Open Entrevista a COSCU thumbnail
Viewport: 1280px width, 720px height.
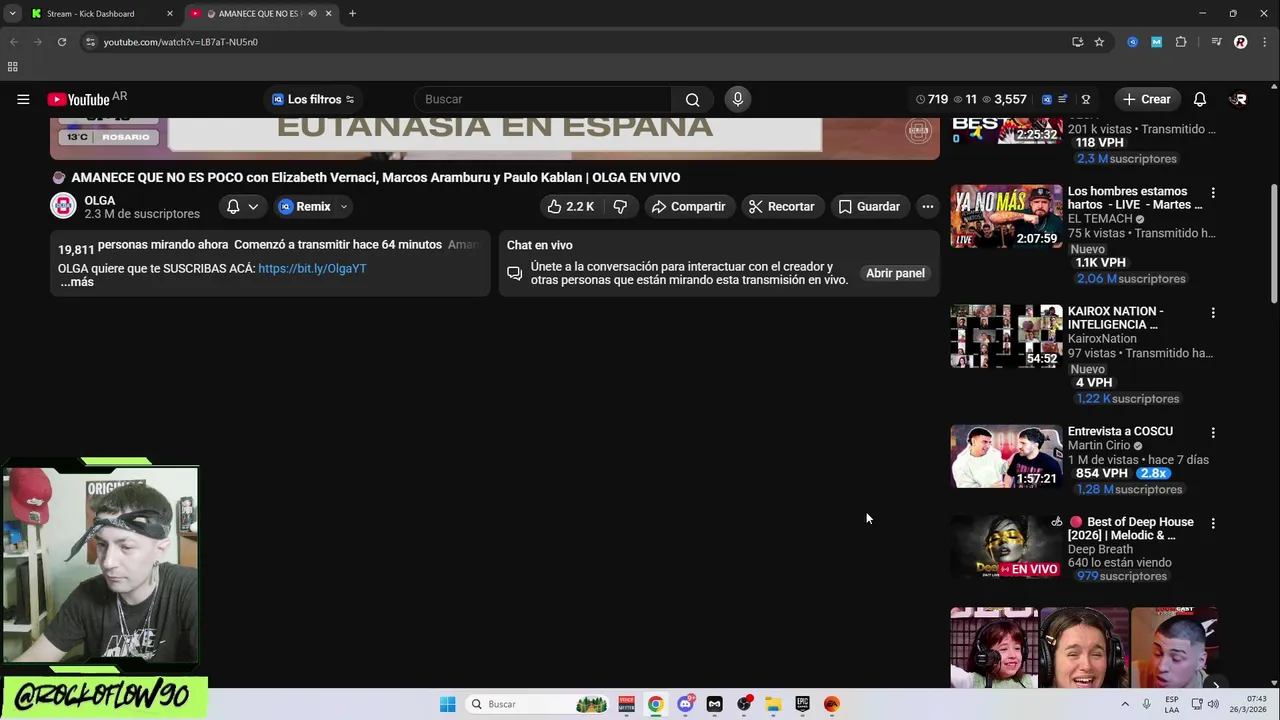point(1006,457)
